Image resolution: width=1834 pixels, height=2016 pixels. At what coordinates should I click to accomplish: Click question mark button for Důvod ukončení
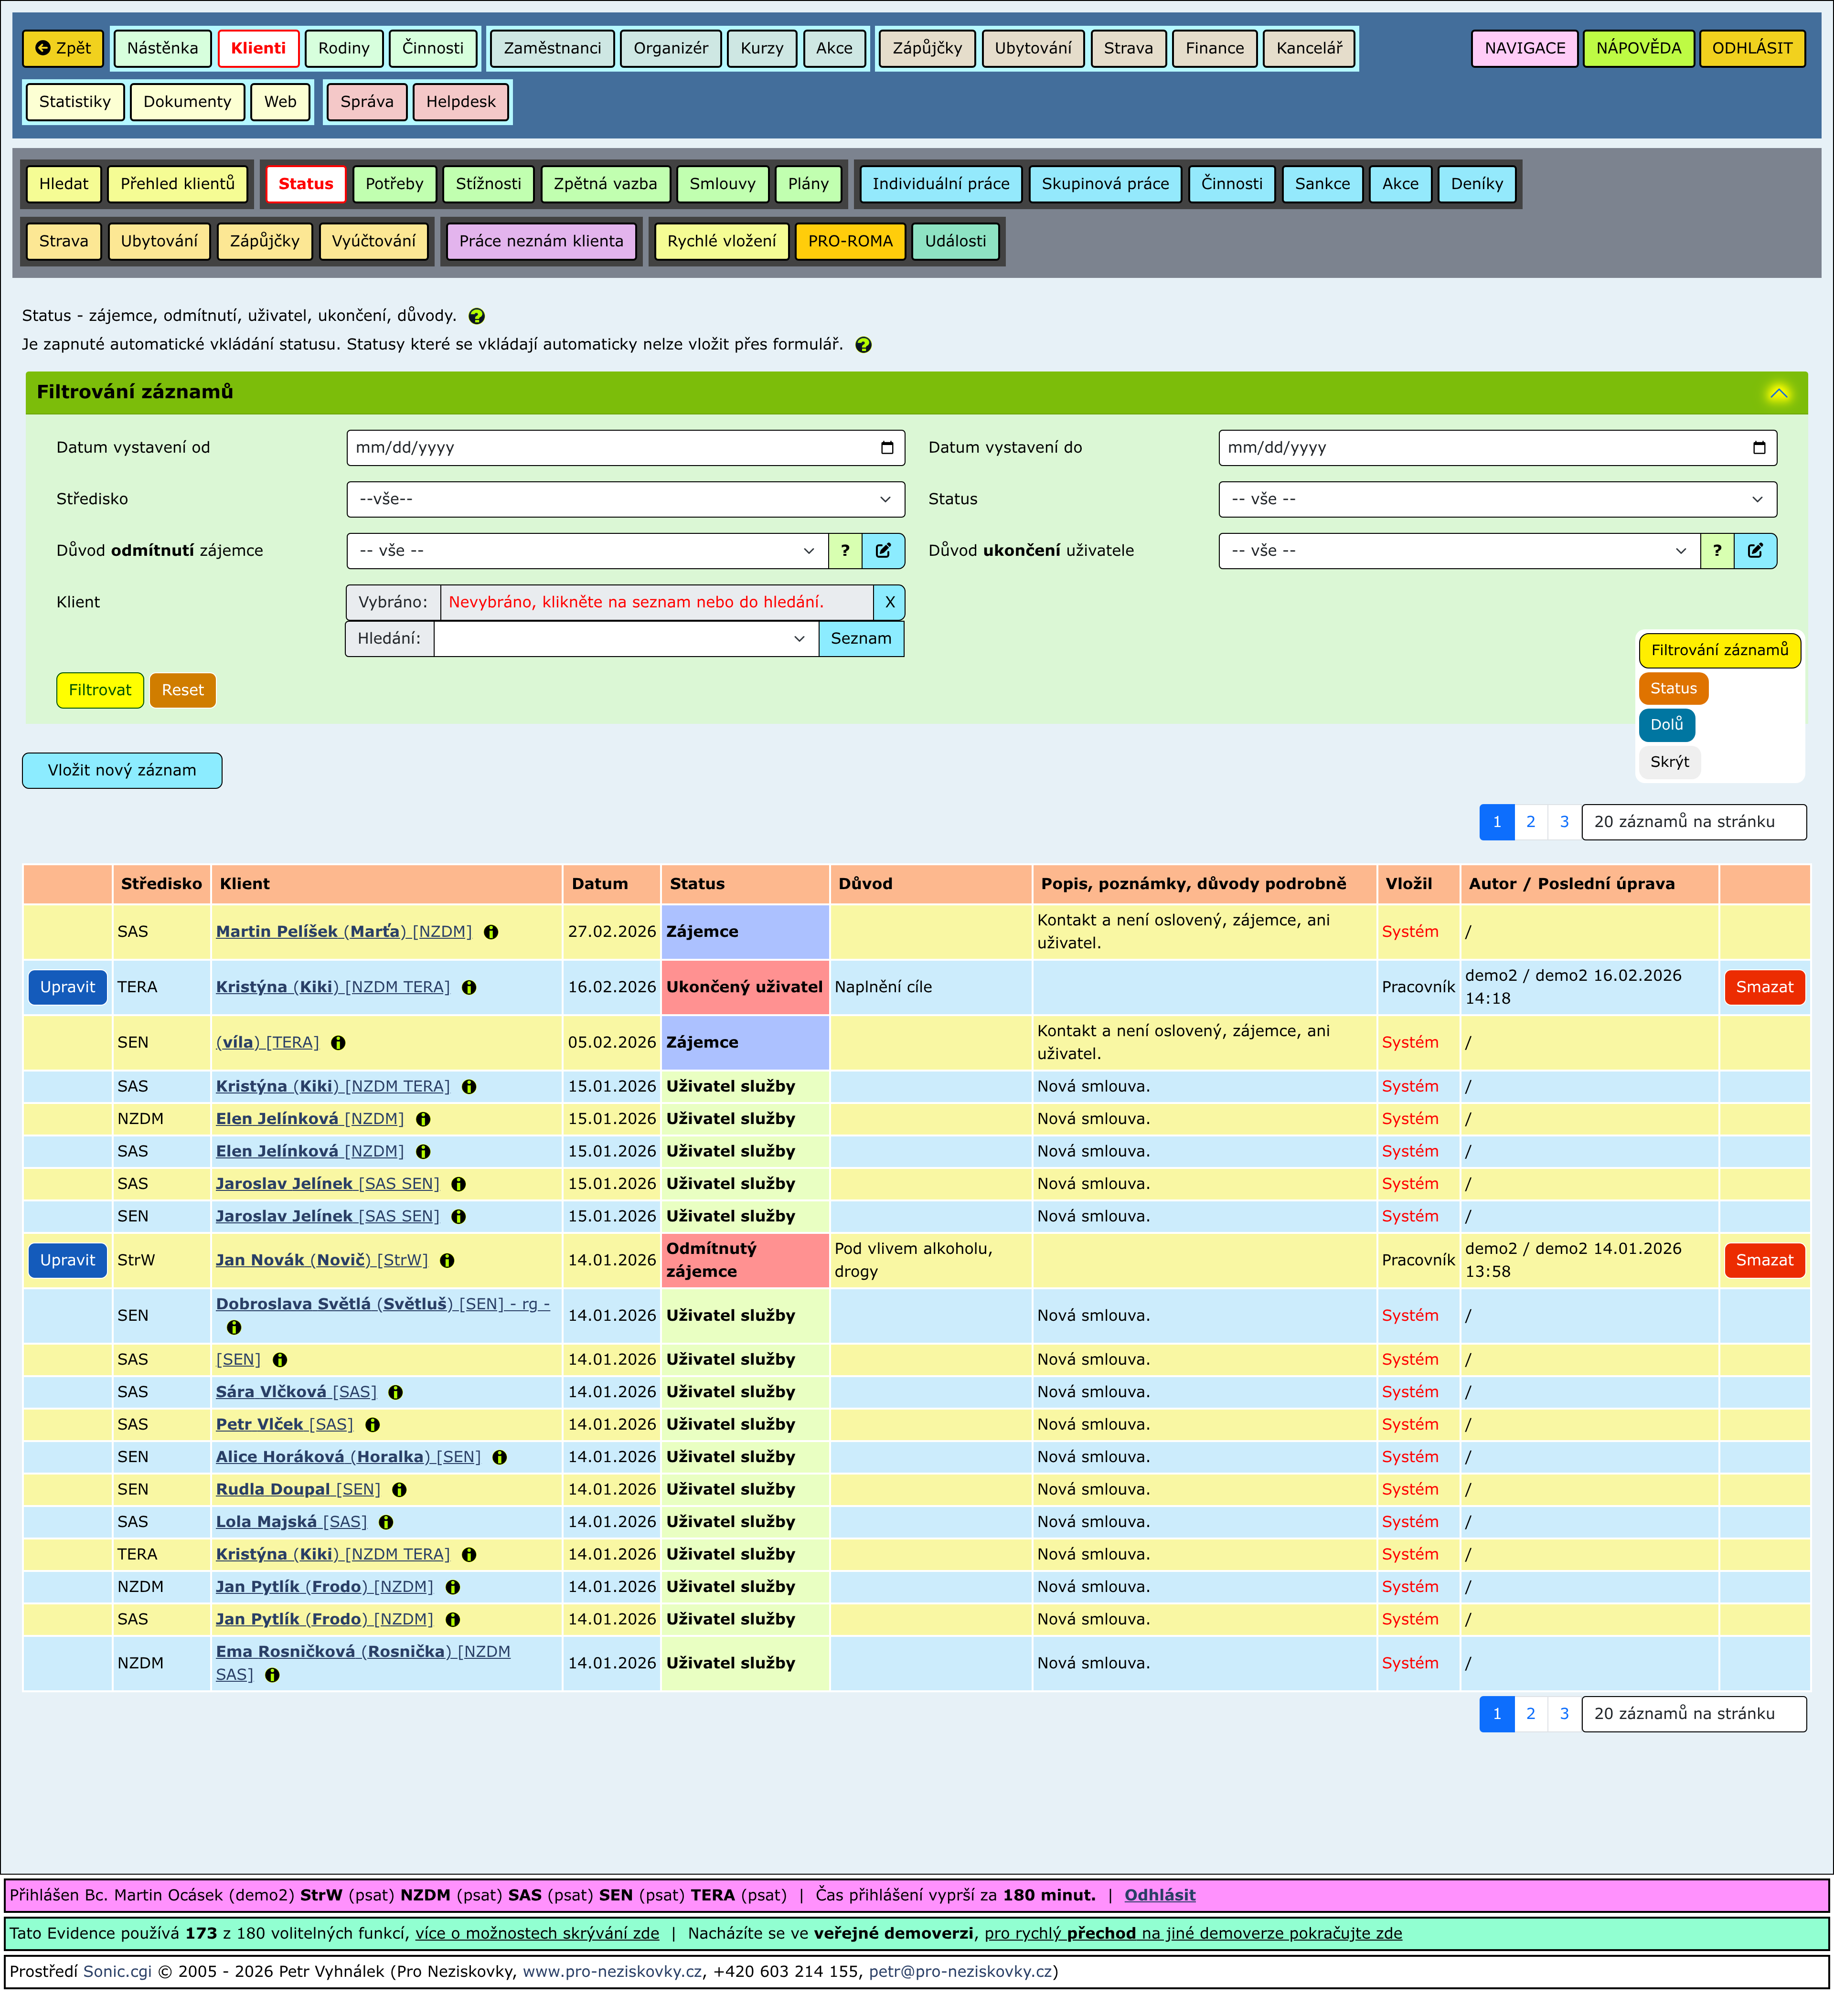(x=1717, y=551)
